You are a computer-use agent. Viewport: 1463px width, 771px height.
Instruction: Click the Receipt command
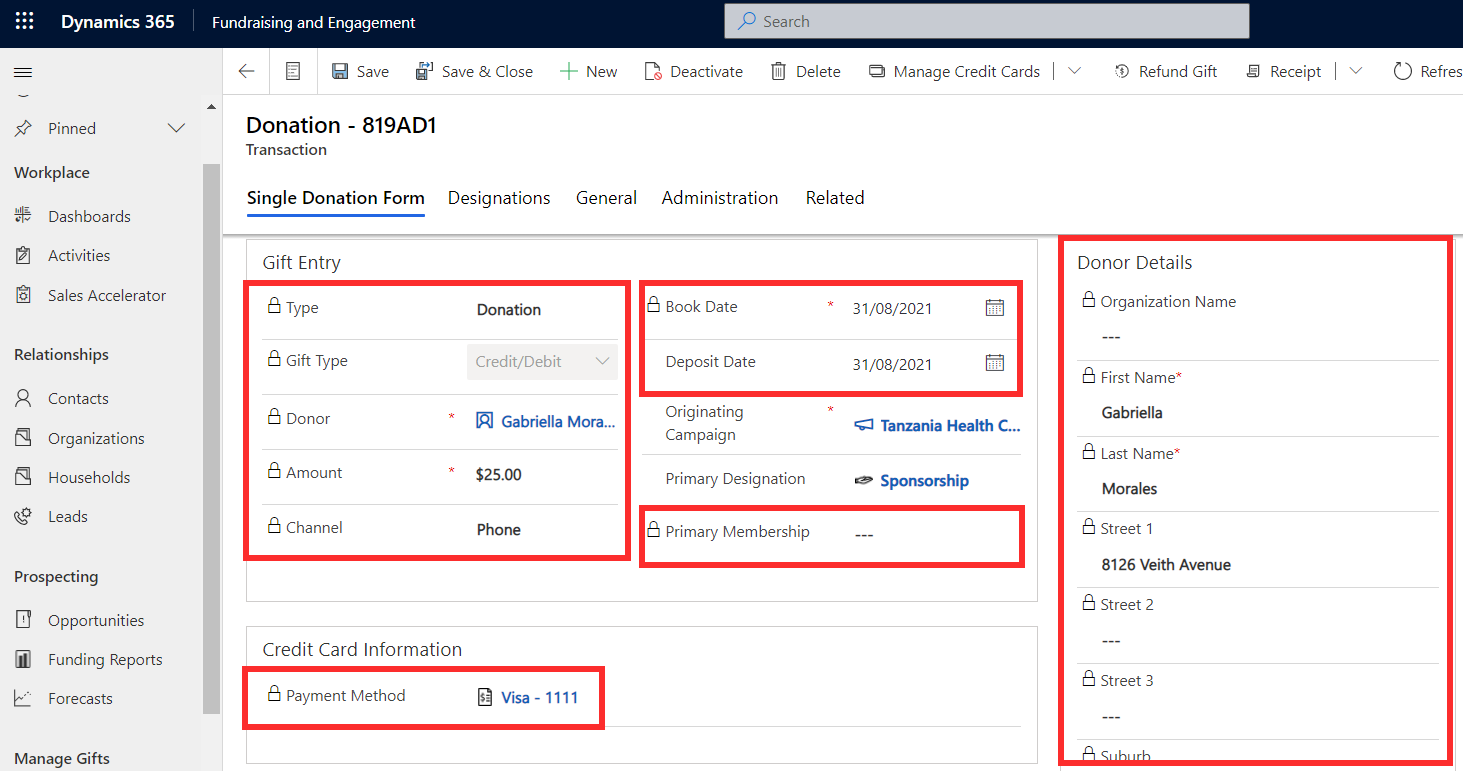pyautogui.click(x=1284, y=72)
